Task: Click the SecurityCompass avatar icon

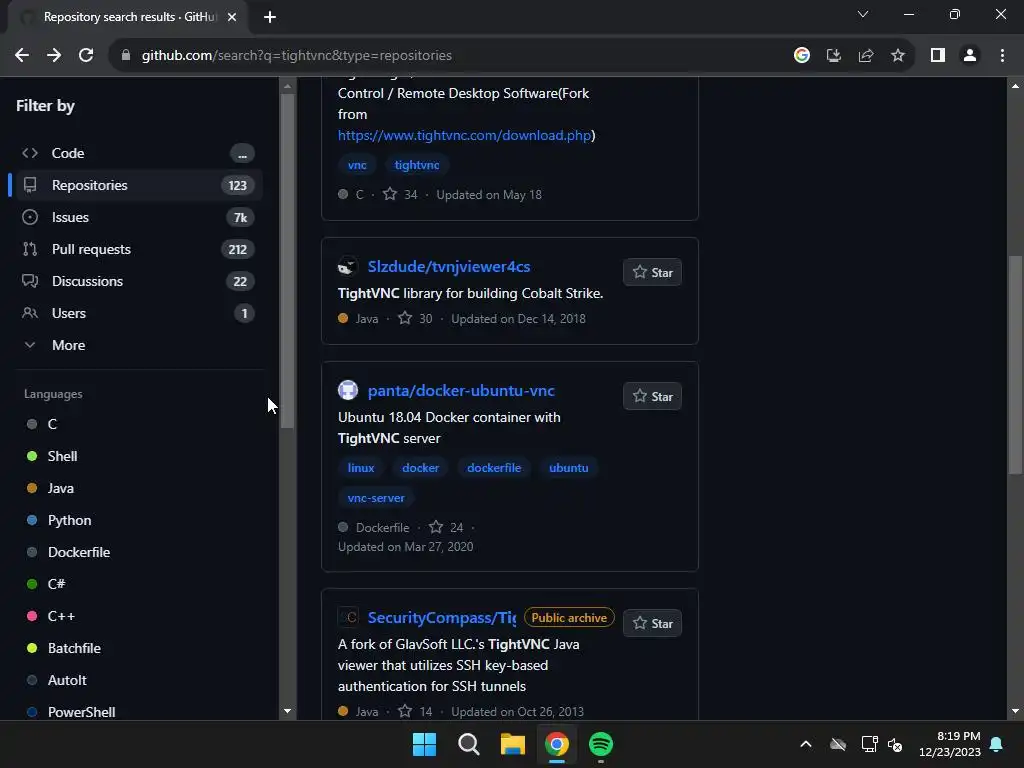Action: click(348, 618)
